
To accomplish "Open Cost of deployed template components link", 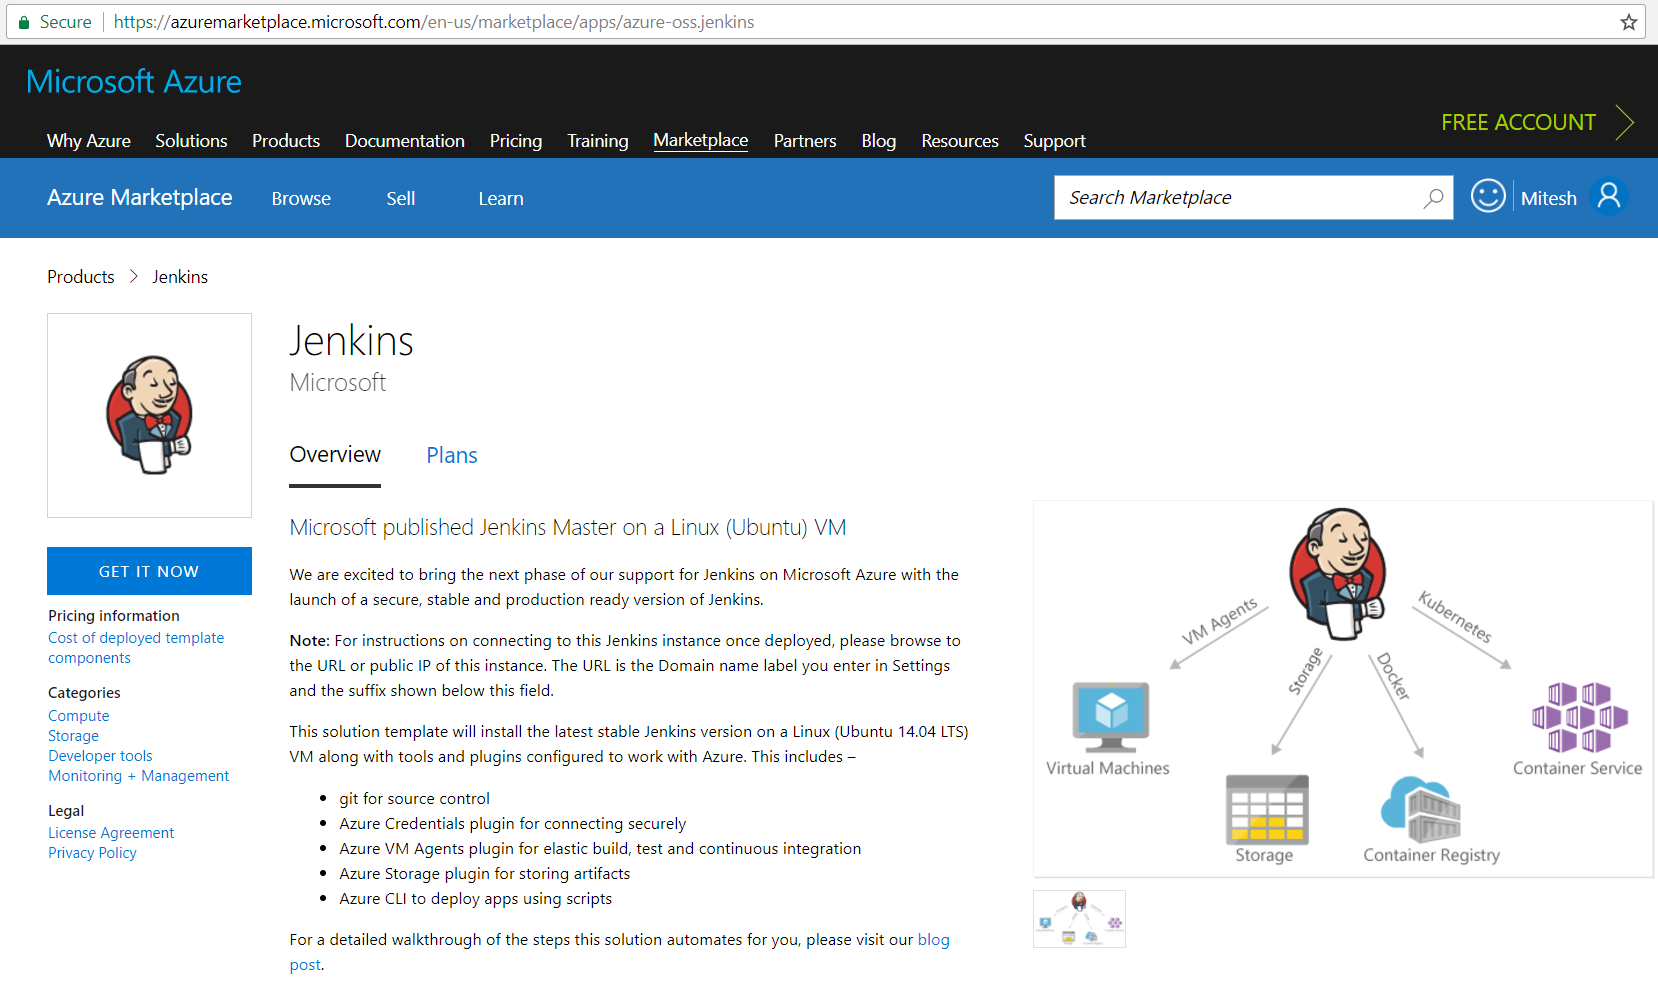I will pyautogui.click(x=136, y=648).
